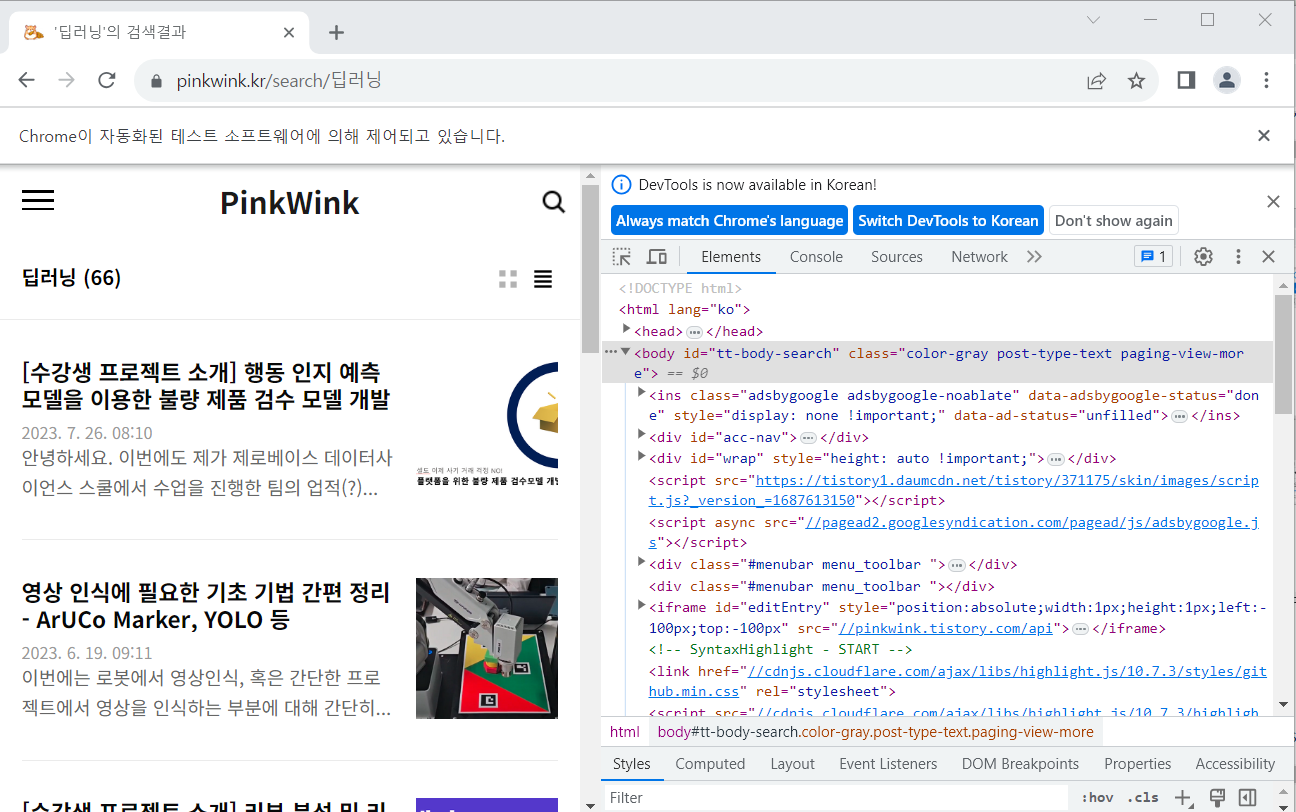Viewport: 1296px width, 812px height.
Task: Click inside the Styles filter field
Action: point(700,797)
